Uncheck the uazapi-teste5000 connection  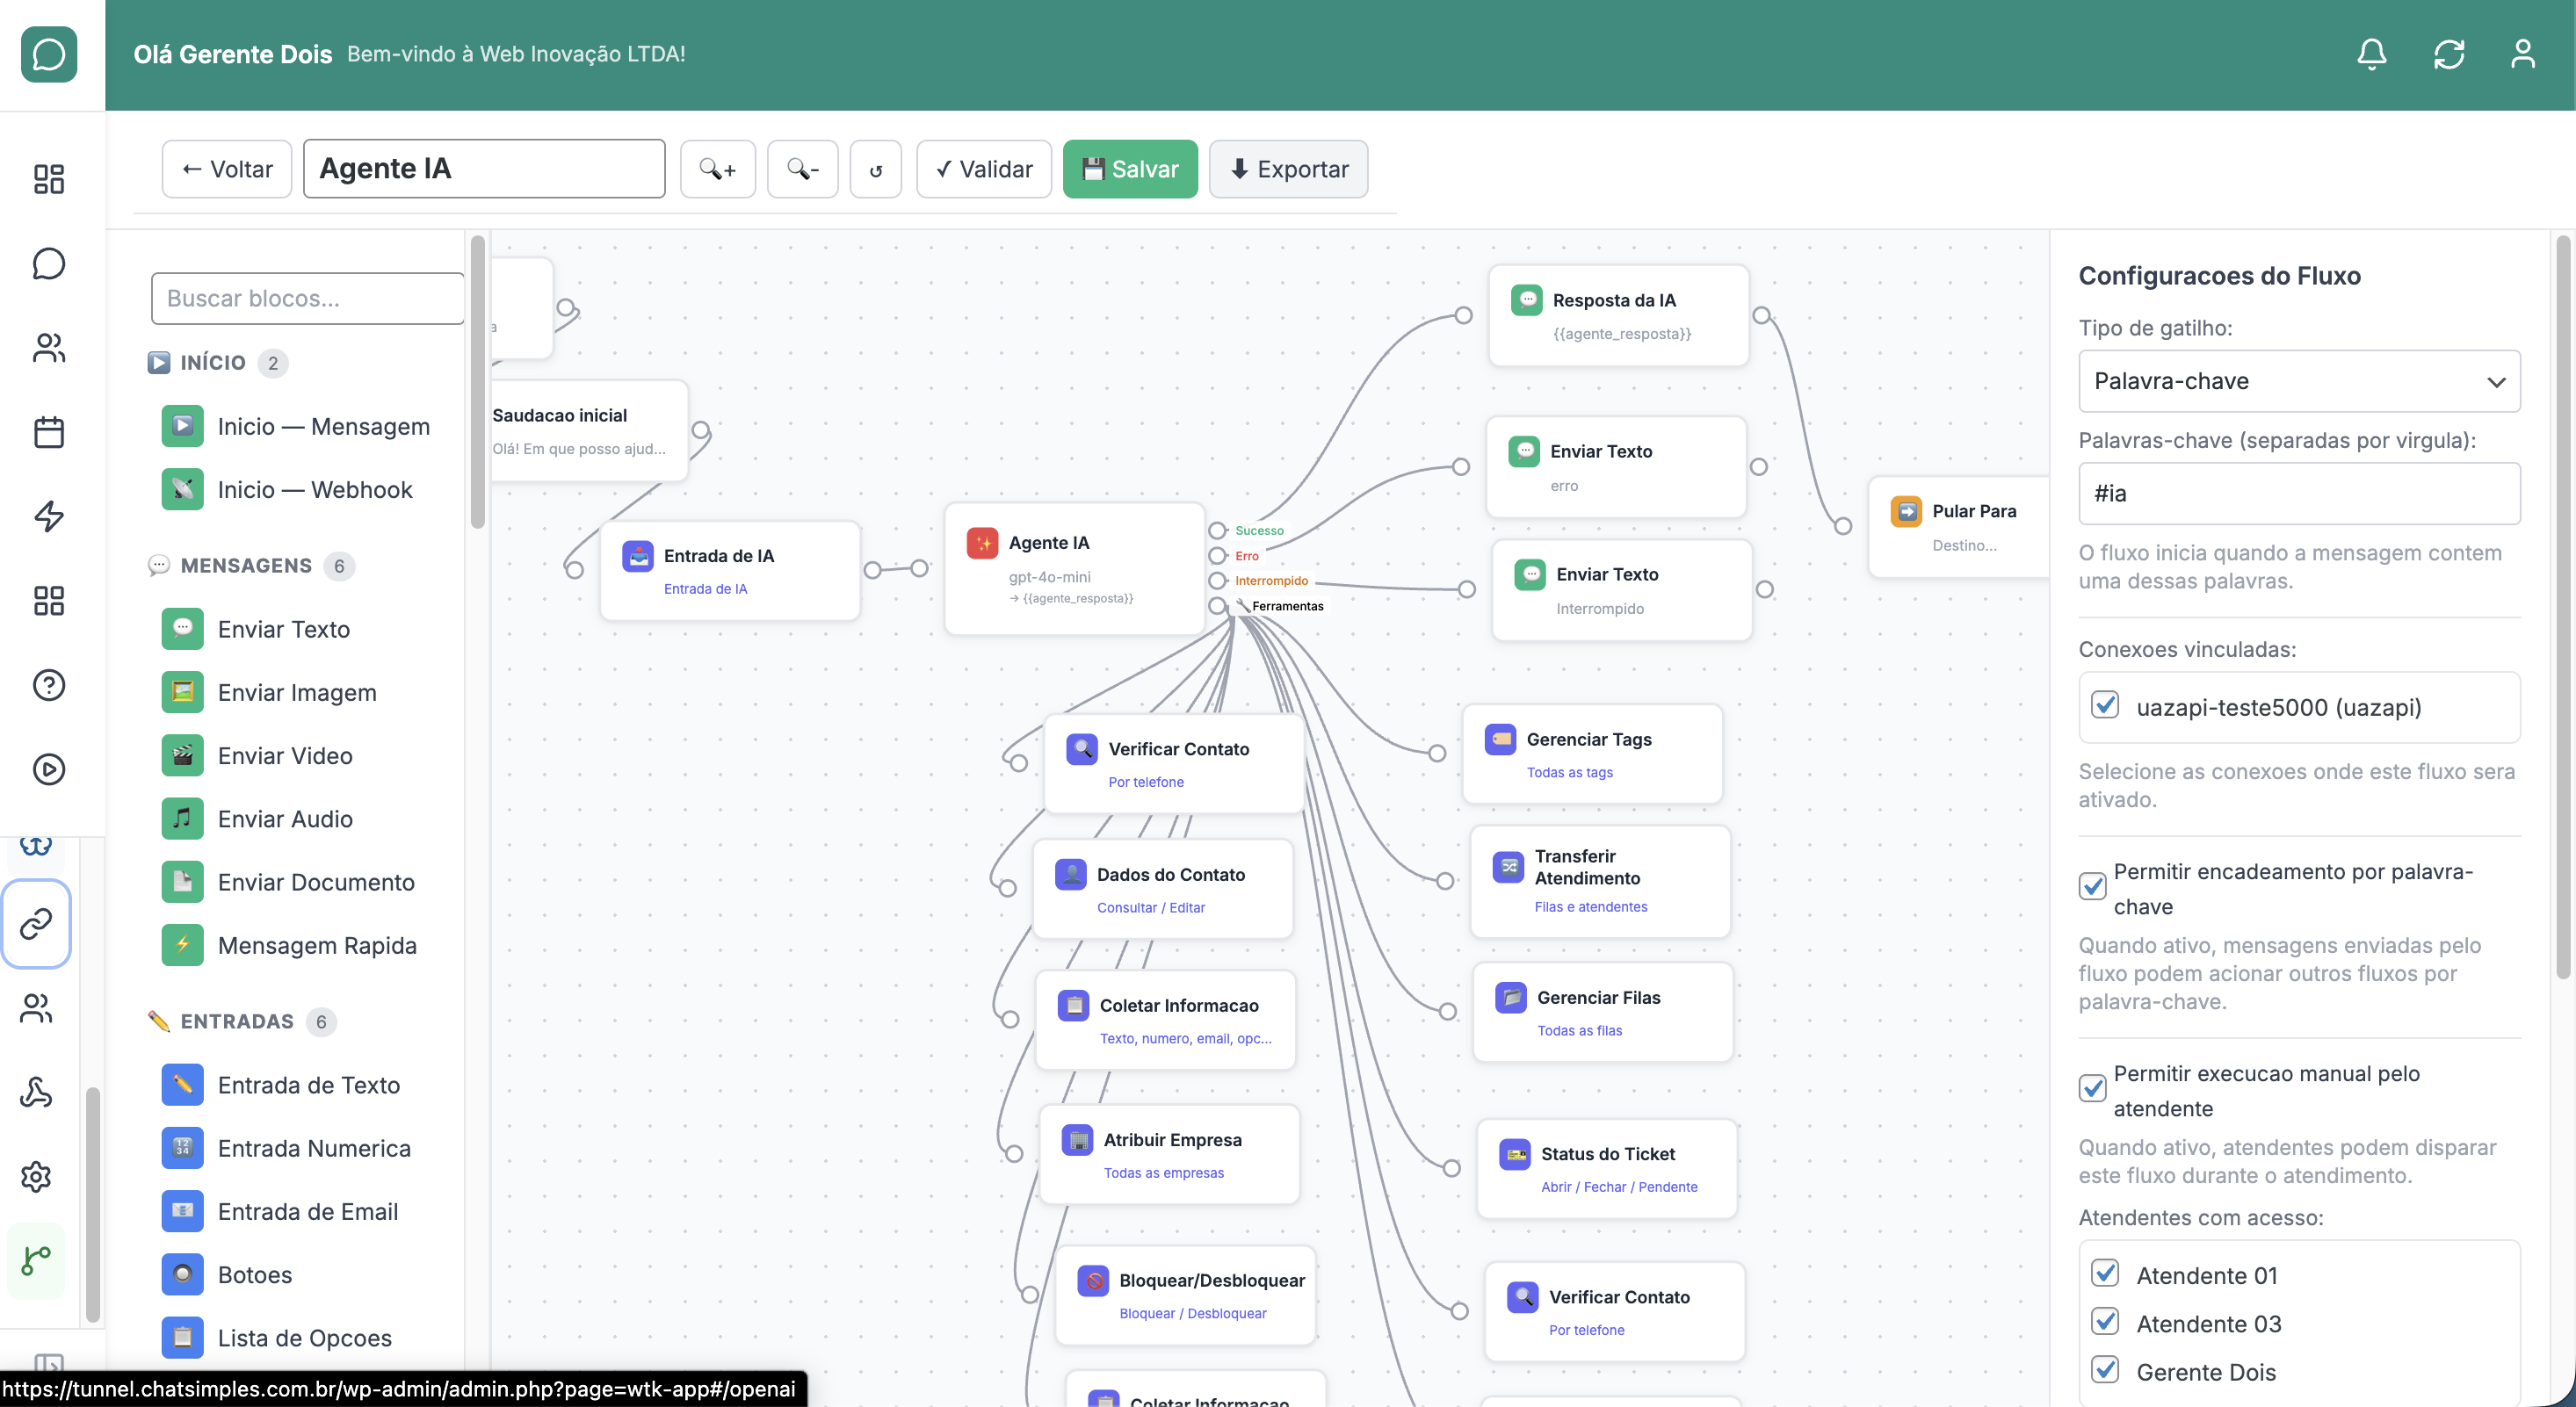(2107, 706)
